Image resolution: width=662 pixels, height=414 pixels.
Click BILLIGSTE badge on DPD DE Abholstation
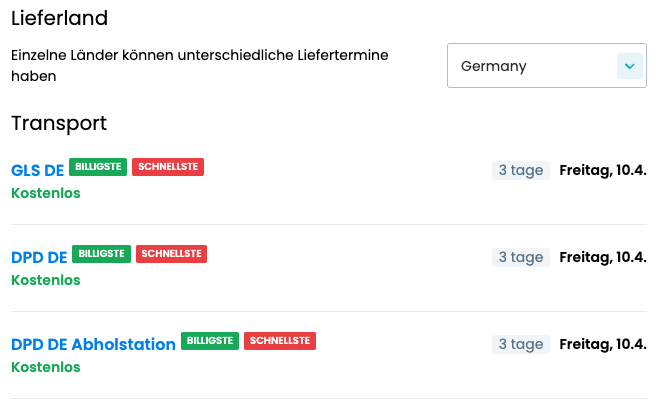[x=210, y=341]
